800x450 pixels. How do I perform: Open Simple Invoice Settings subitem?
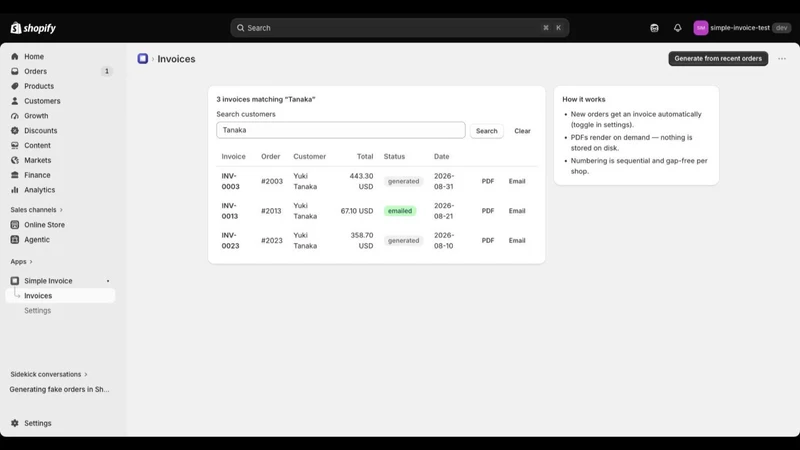coord(38,310)
